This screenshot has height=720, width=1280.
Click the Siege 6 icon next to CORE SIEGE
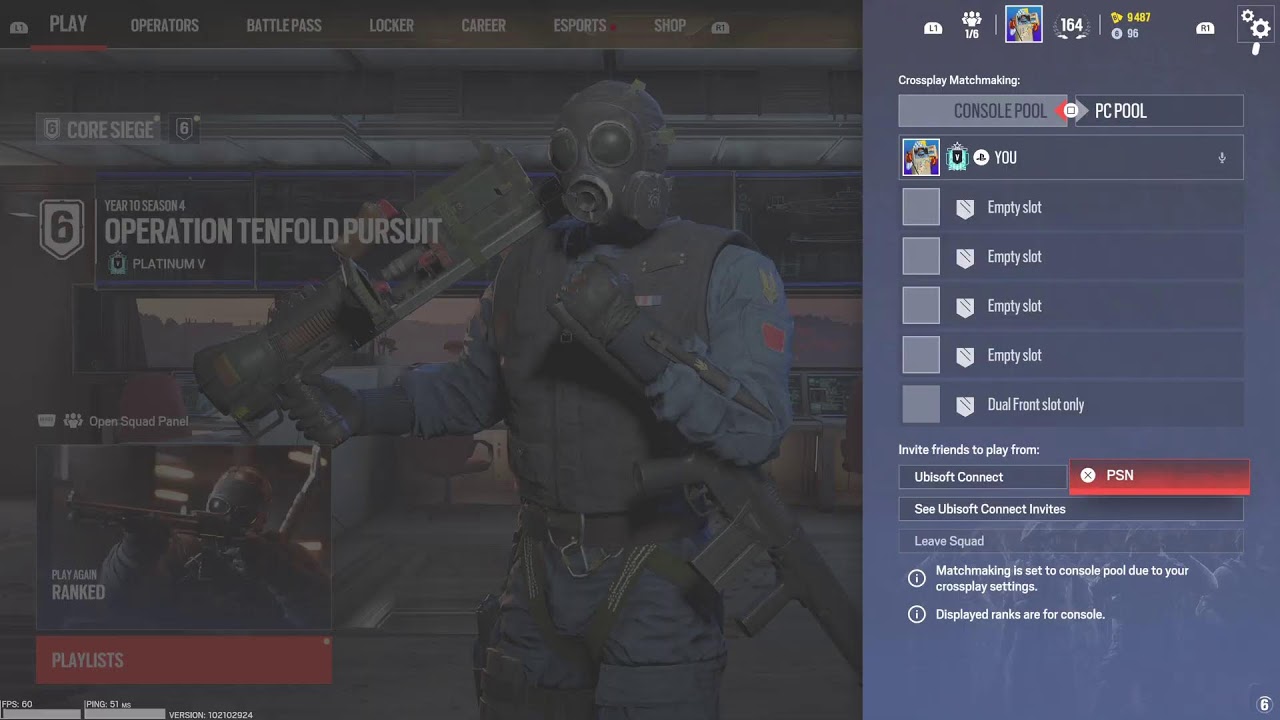point(184,129)
